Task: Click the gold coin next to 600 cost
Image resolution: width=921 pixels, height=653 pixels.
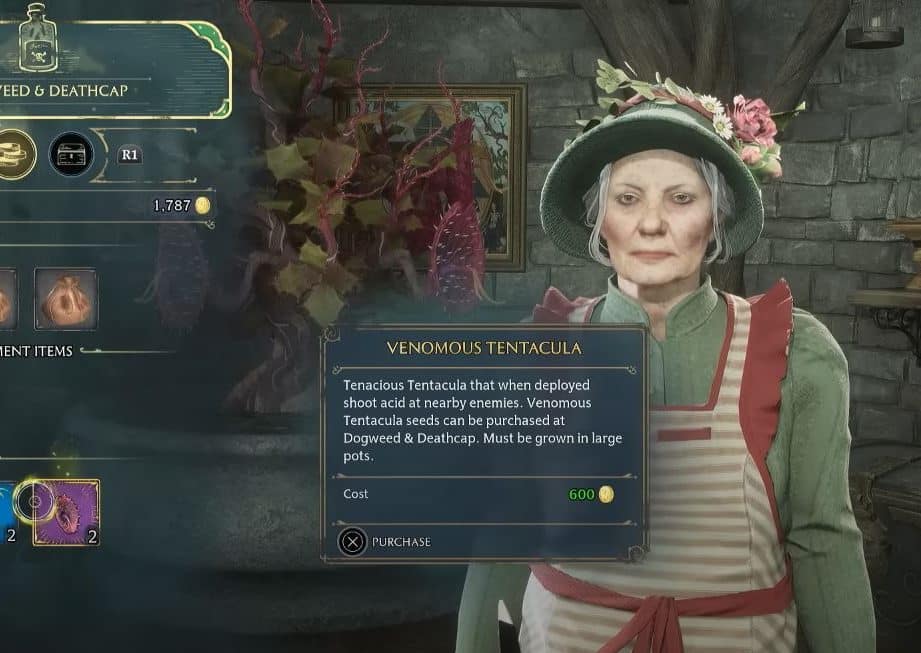Action: coord(606,494)
